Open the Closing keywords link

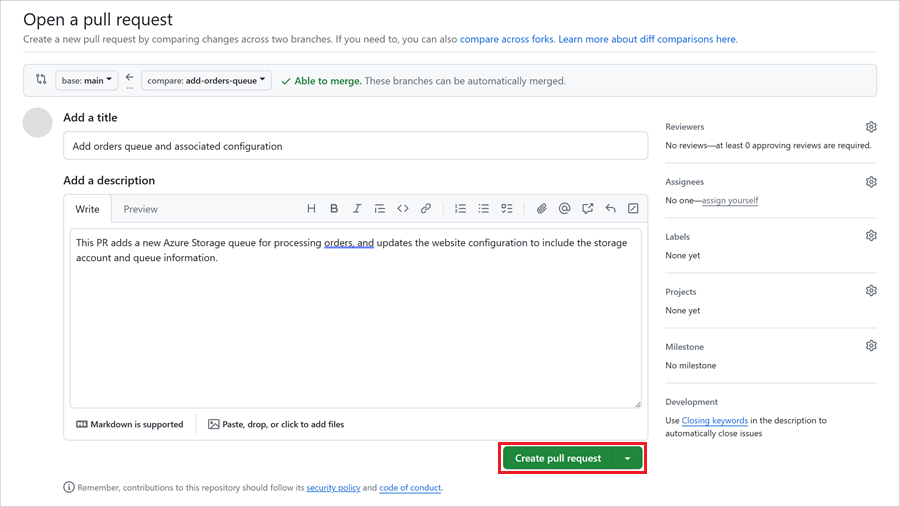point(715,420)
